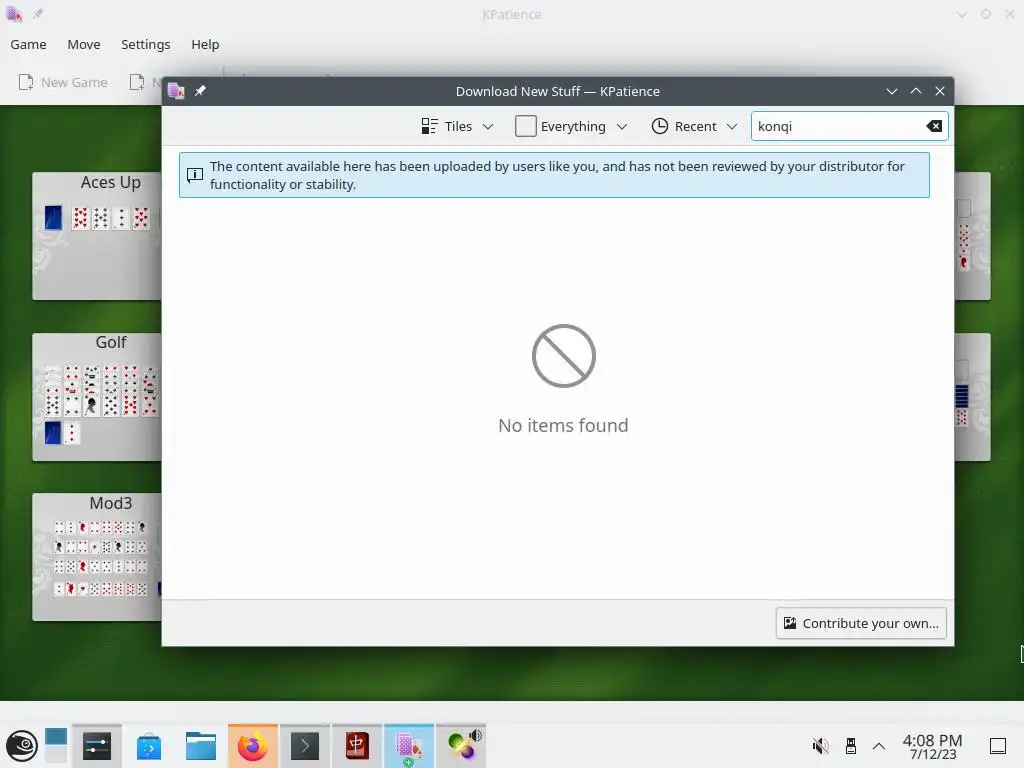The height and width of the screenshot is (768, 1024).
Task: Select the Golf game thumbnail
Action: (97, 397)
